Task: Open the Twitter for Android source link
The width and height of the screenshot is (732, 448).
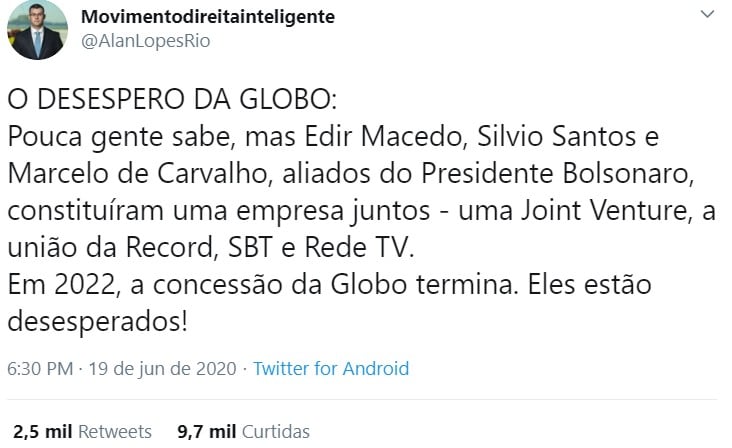Action: tap(331, 368)
